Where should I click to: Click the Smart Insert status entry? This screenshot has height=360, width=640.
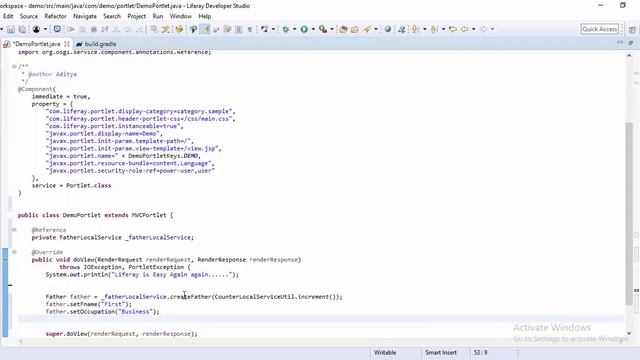click(x=441, y=352)
